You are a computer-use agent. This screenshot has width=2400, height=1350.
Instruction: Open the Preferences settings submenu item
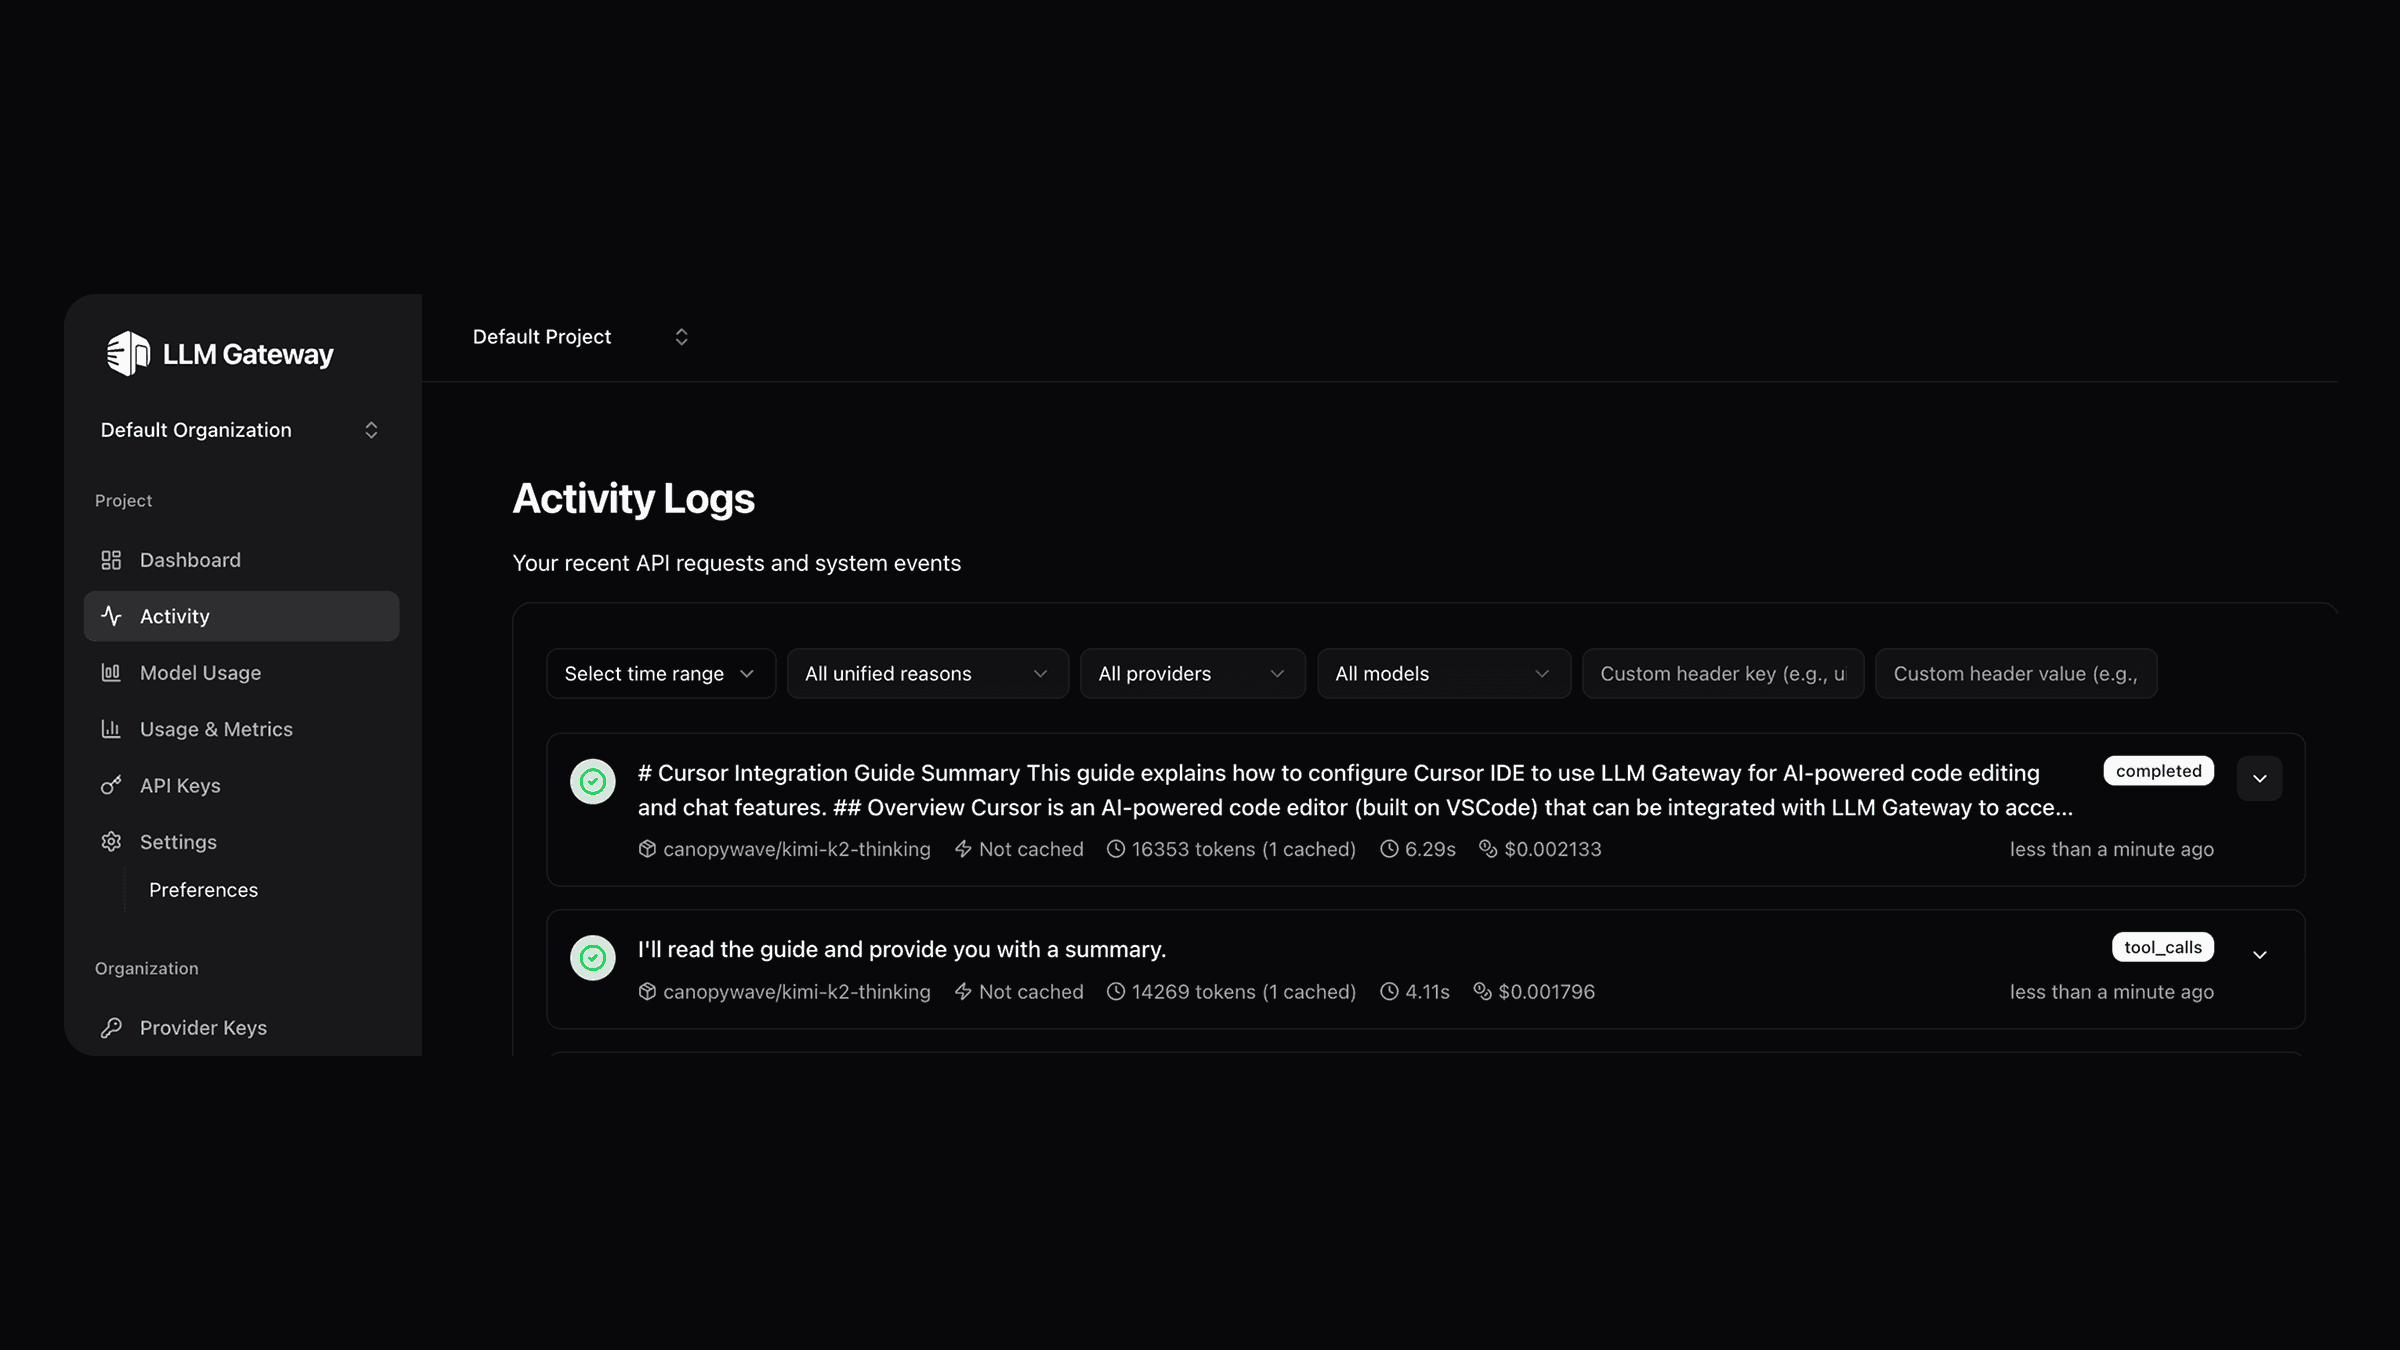(204, 890)
